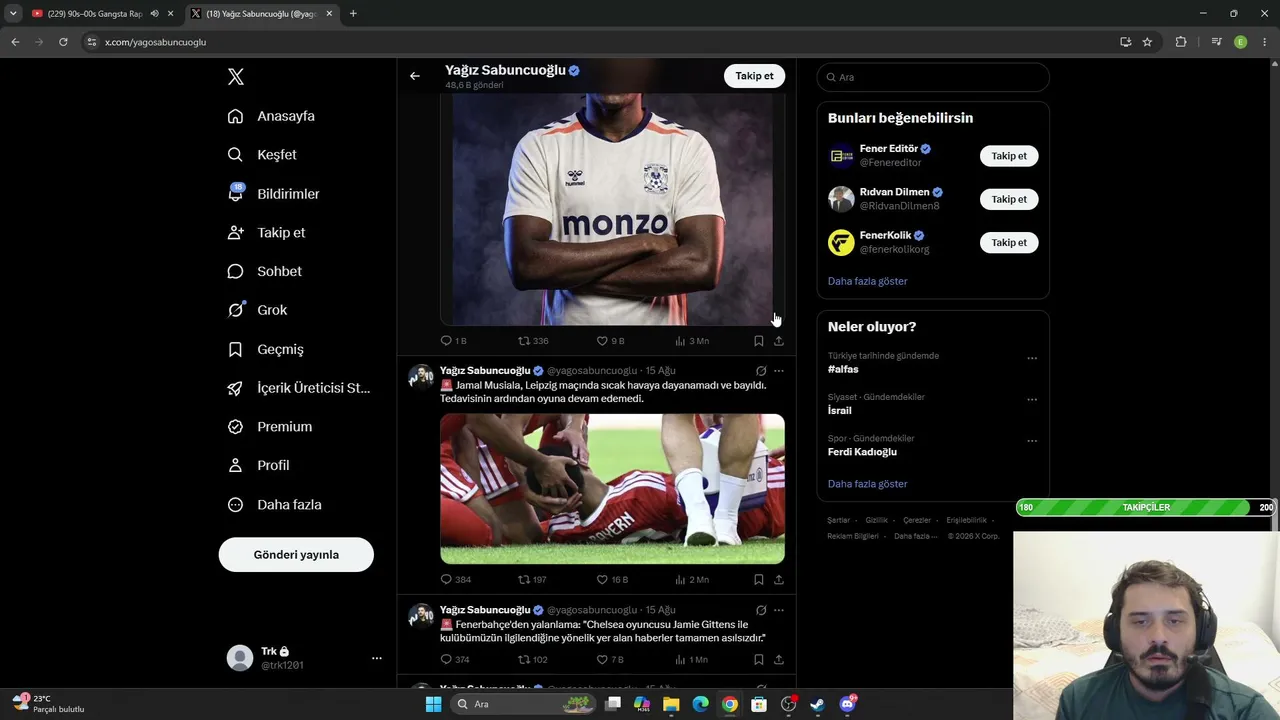Open options for the İsrail trend

tap(1032, 399)
